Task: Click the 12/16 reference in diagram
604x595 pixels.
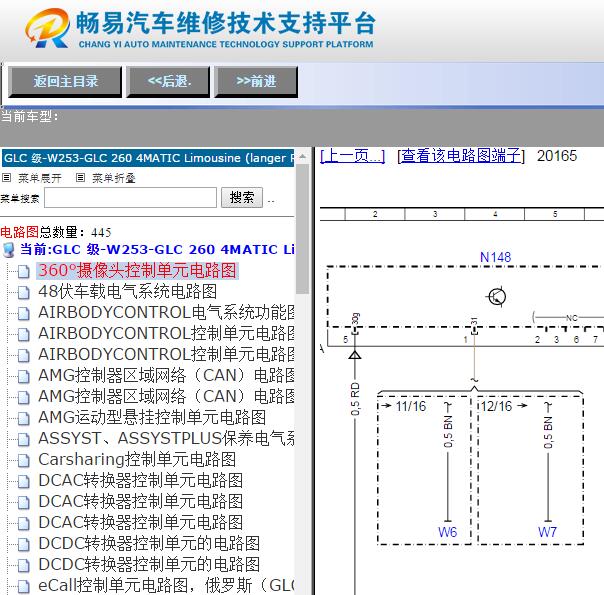Action: click(x=496, y=406)
